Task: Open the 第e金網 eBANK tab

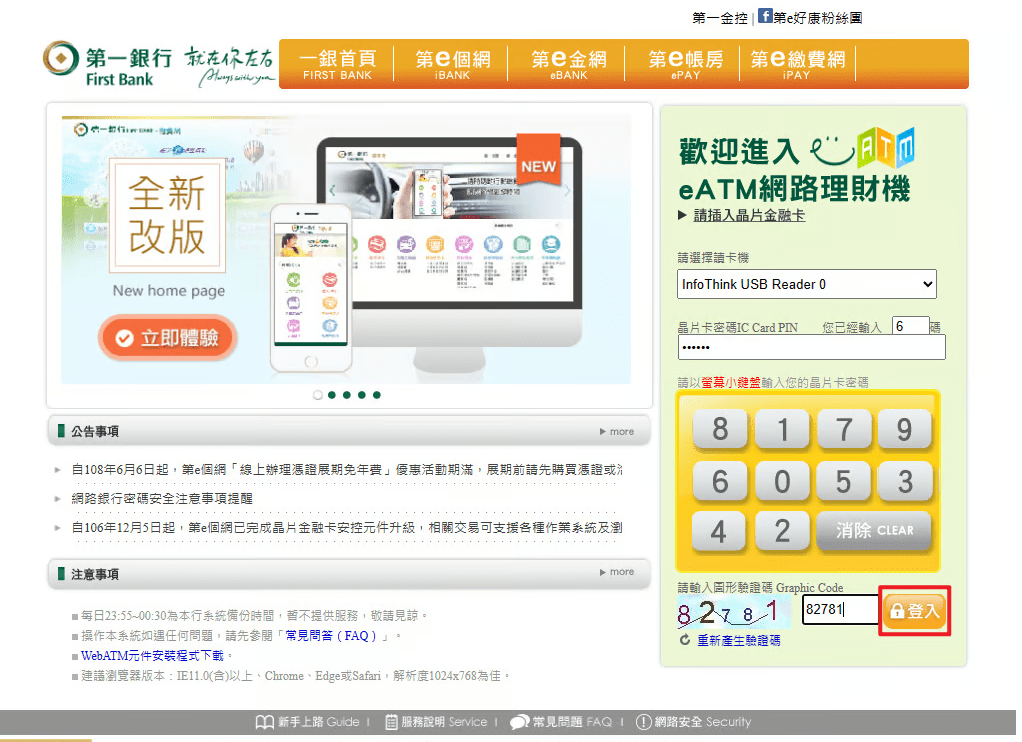Action: pos(568,64)
